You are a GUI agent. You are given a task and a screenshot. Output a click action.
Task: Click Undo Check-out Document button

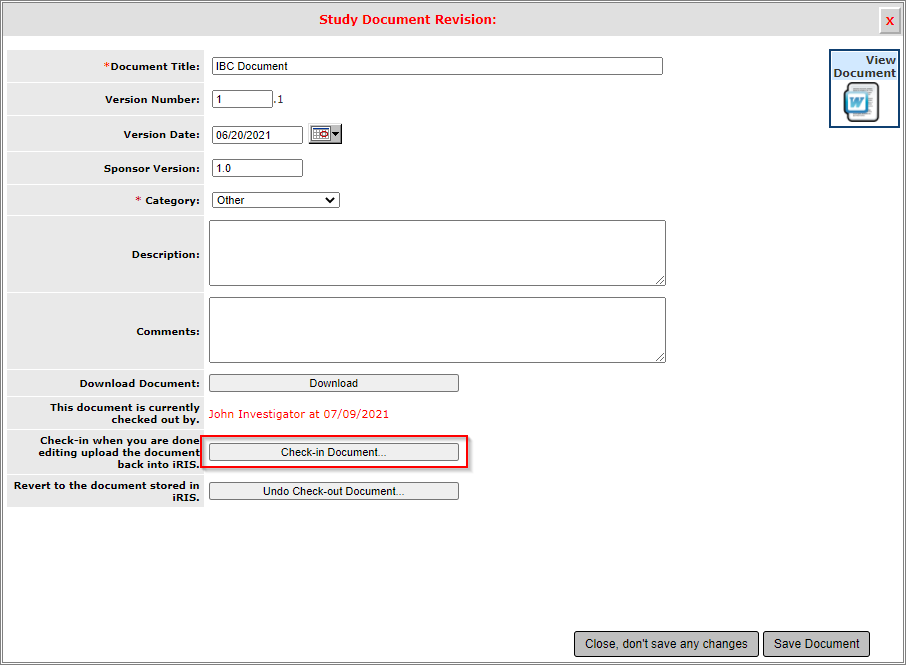pyautogui.click(x=333, y=491)
